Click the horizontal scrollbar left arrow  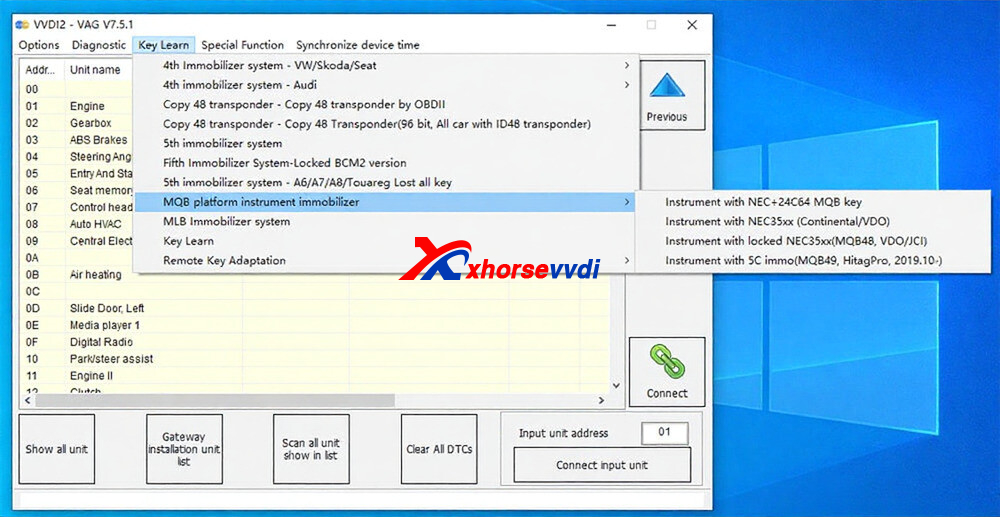click(27, 400)
